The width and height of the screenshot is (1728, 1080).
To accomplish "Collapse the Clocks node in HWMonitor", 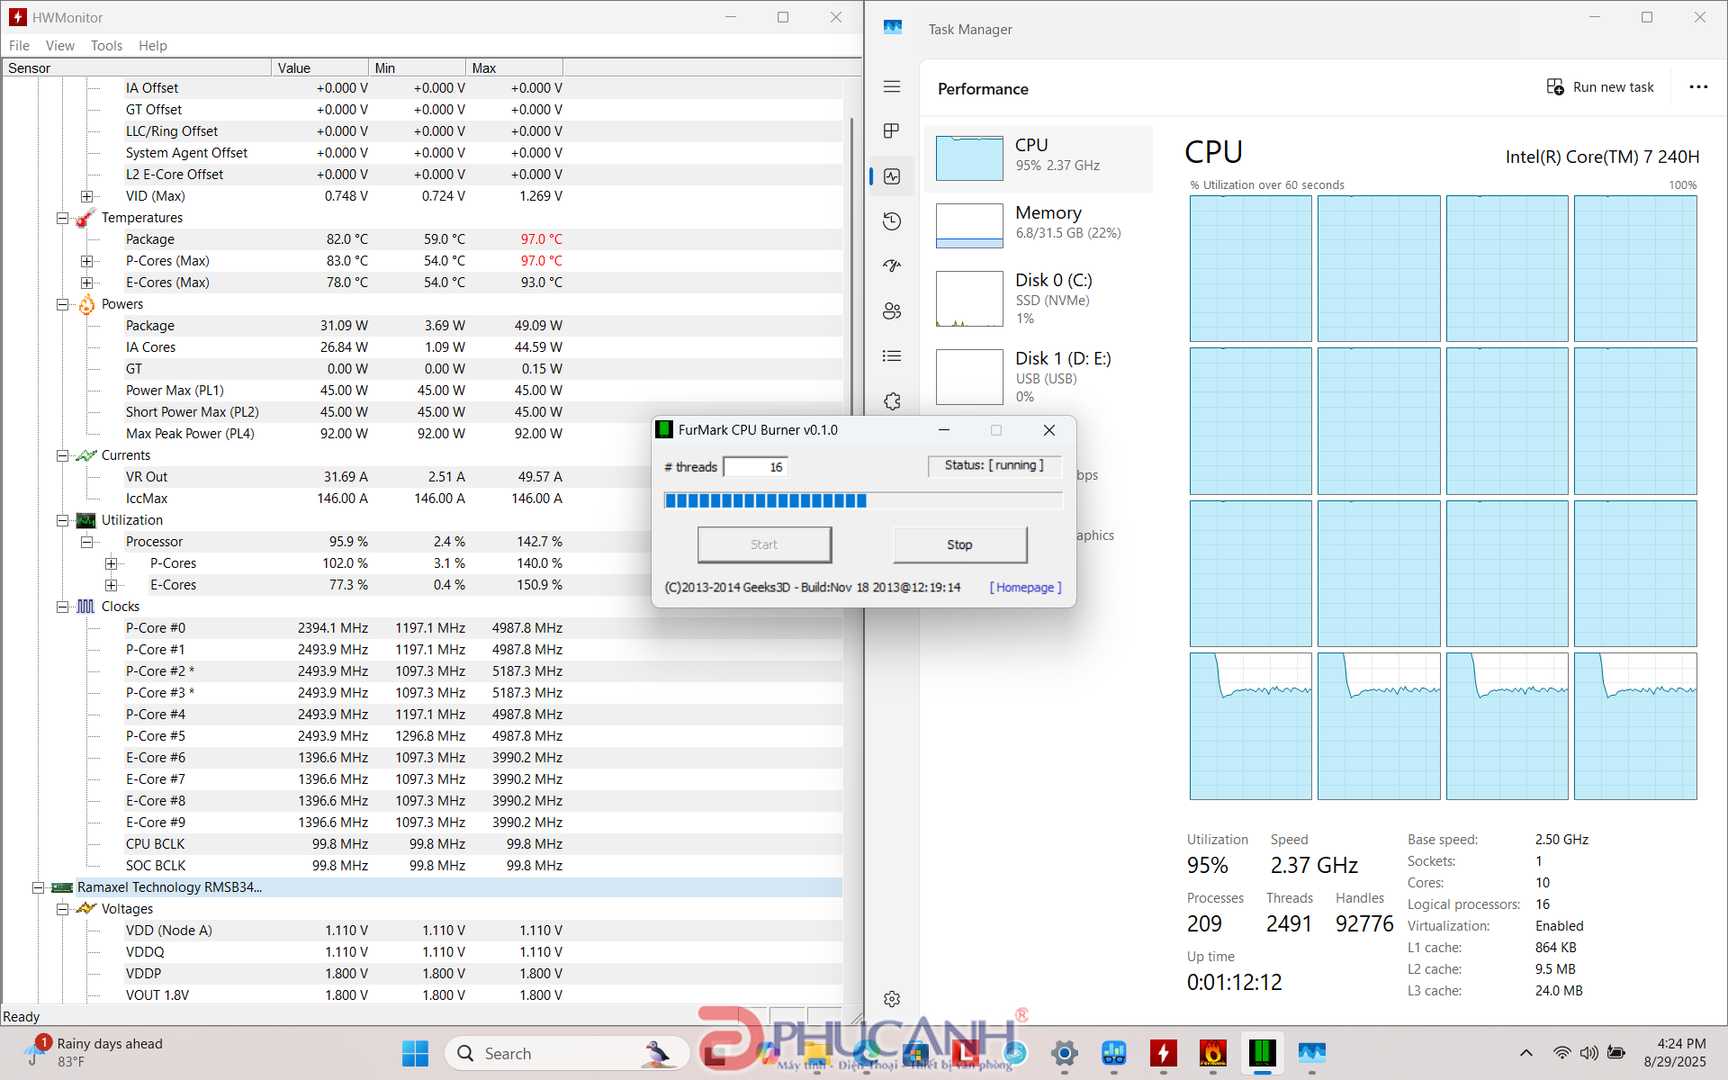I will click(62, 606).
